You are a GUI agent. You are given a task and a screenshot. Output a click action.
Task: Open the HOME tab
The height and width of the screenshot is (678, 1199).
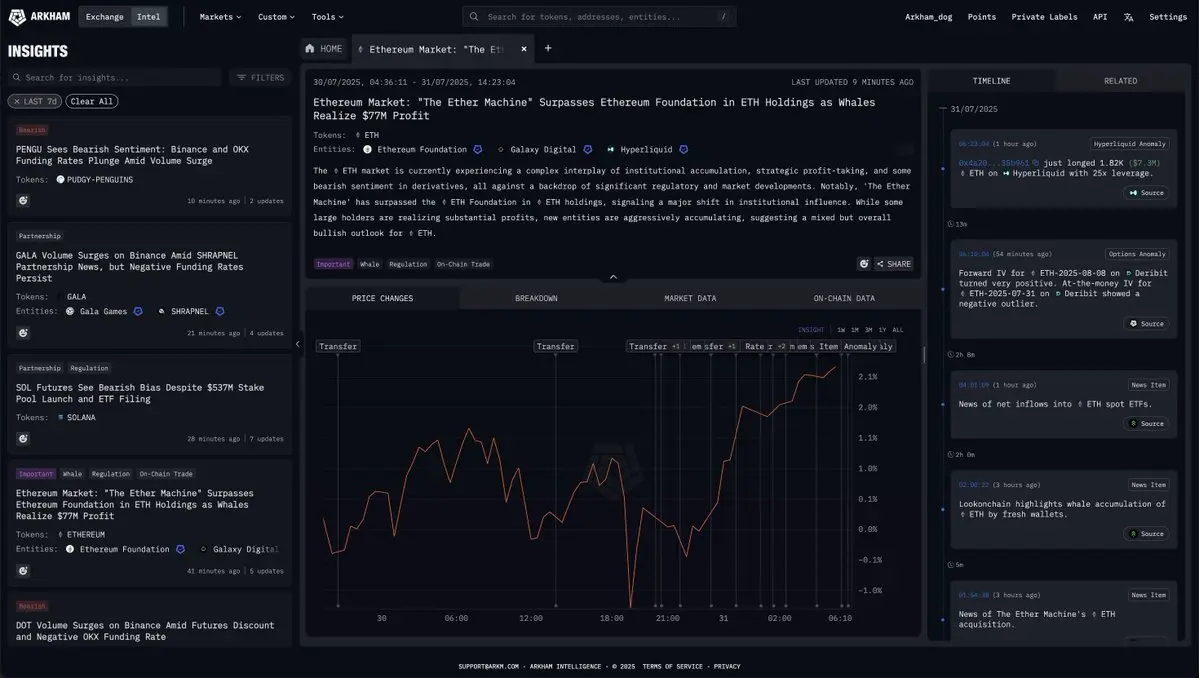coord(323,49)
